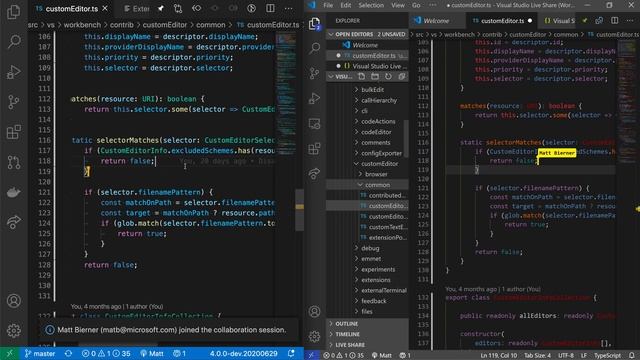Screen dimensions: 640x360
Task: Click open changes icon in left editor toolbar
Action: [197, 9]
